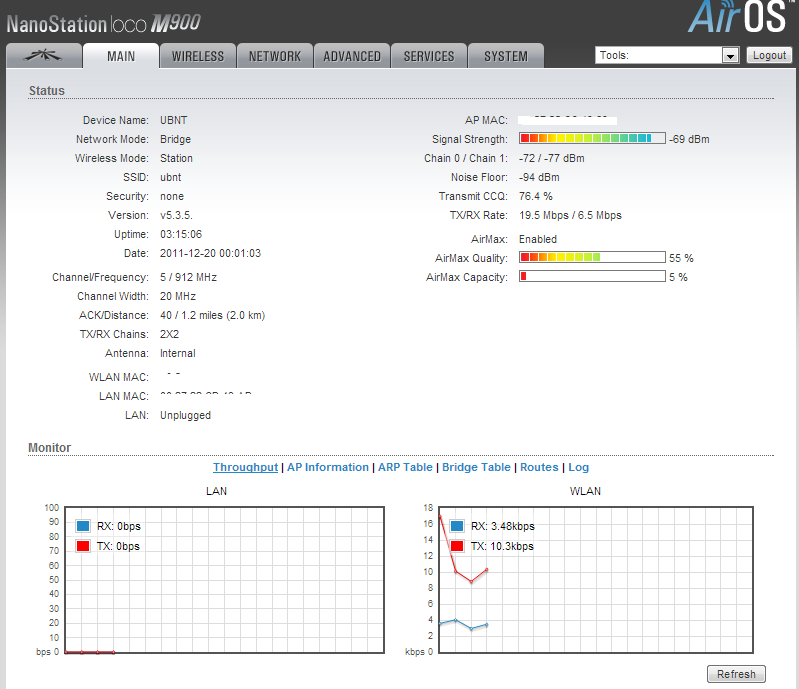Click the Uptime value 03:15:06

click(x=181, y=234)
